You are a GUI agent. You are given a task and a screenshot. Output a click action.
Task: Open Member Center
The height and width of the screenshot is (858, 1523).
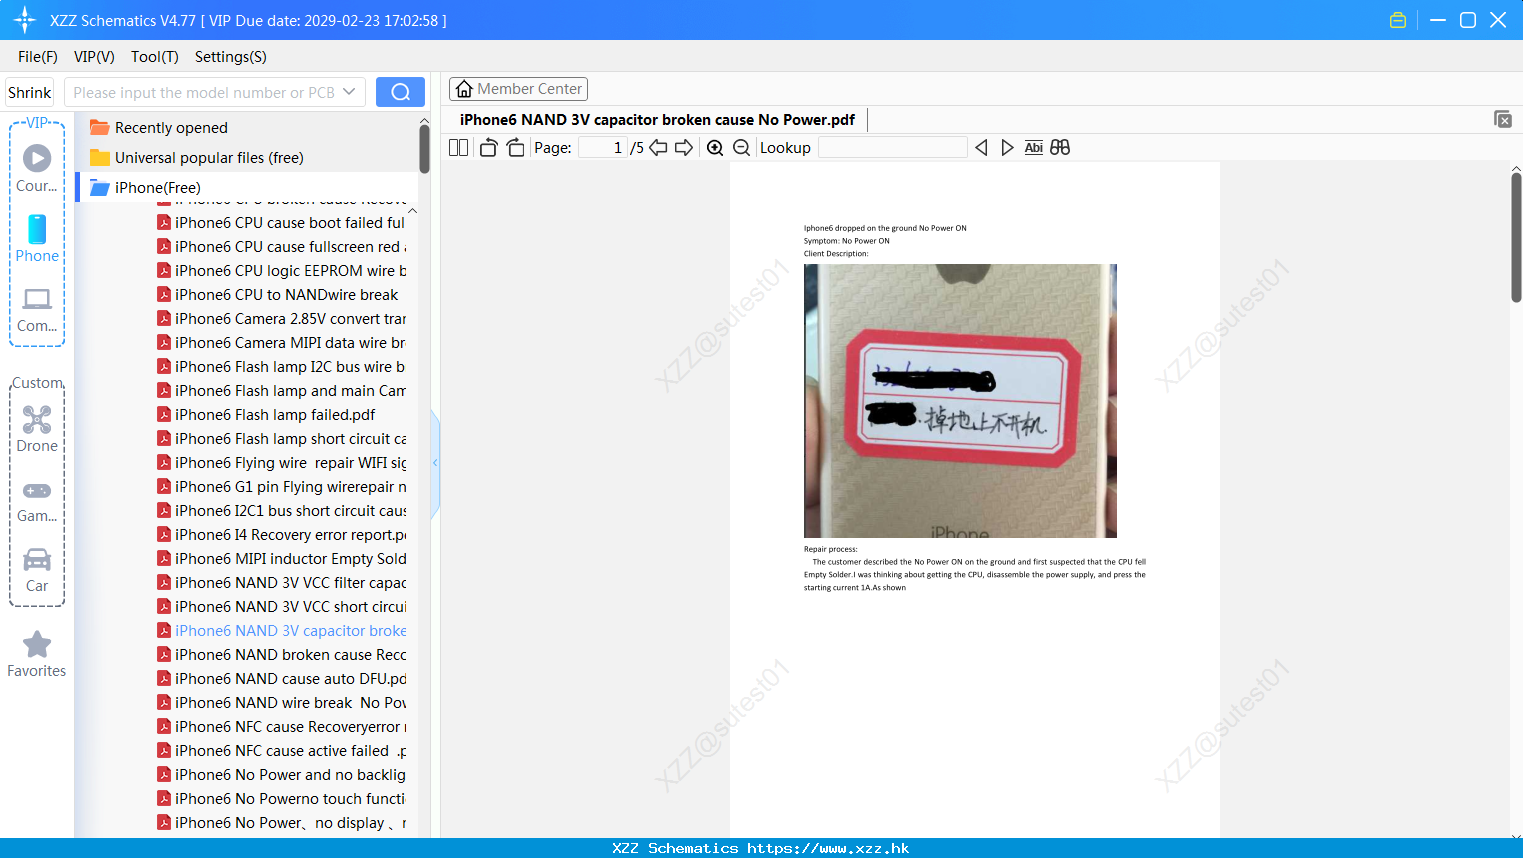pos(519,89)
